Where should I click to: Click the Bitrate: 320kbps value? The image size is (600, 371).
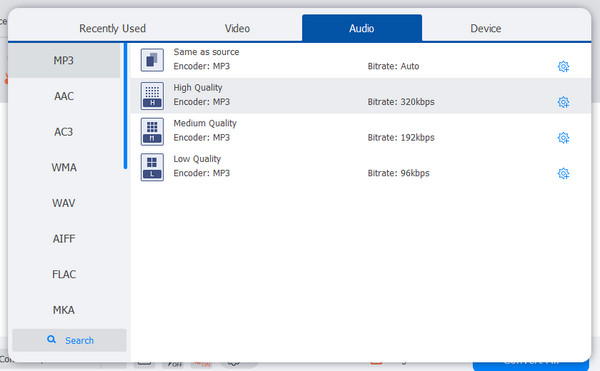[x=401, y=102]
